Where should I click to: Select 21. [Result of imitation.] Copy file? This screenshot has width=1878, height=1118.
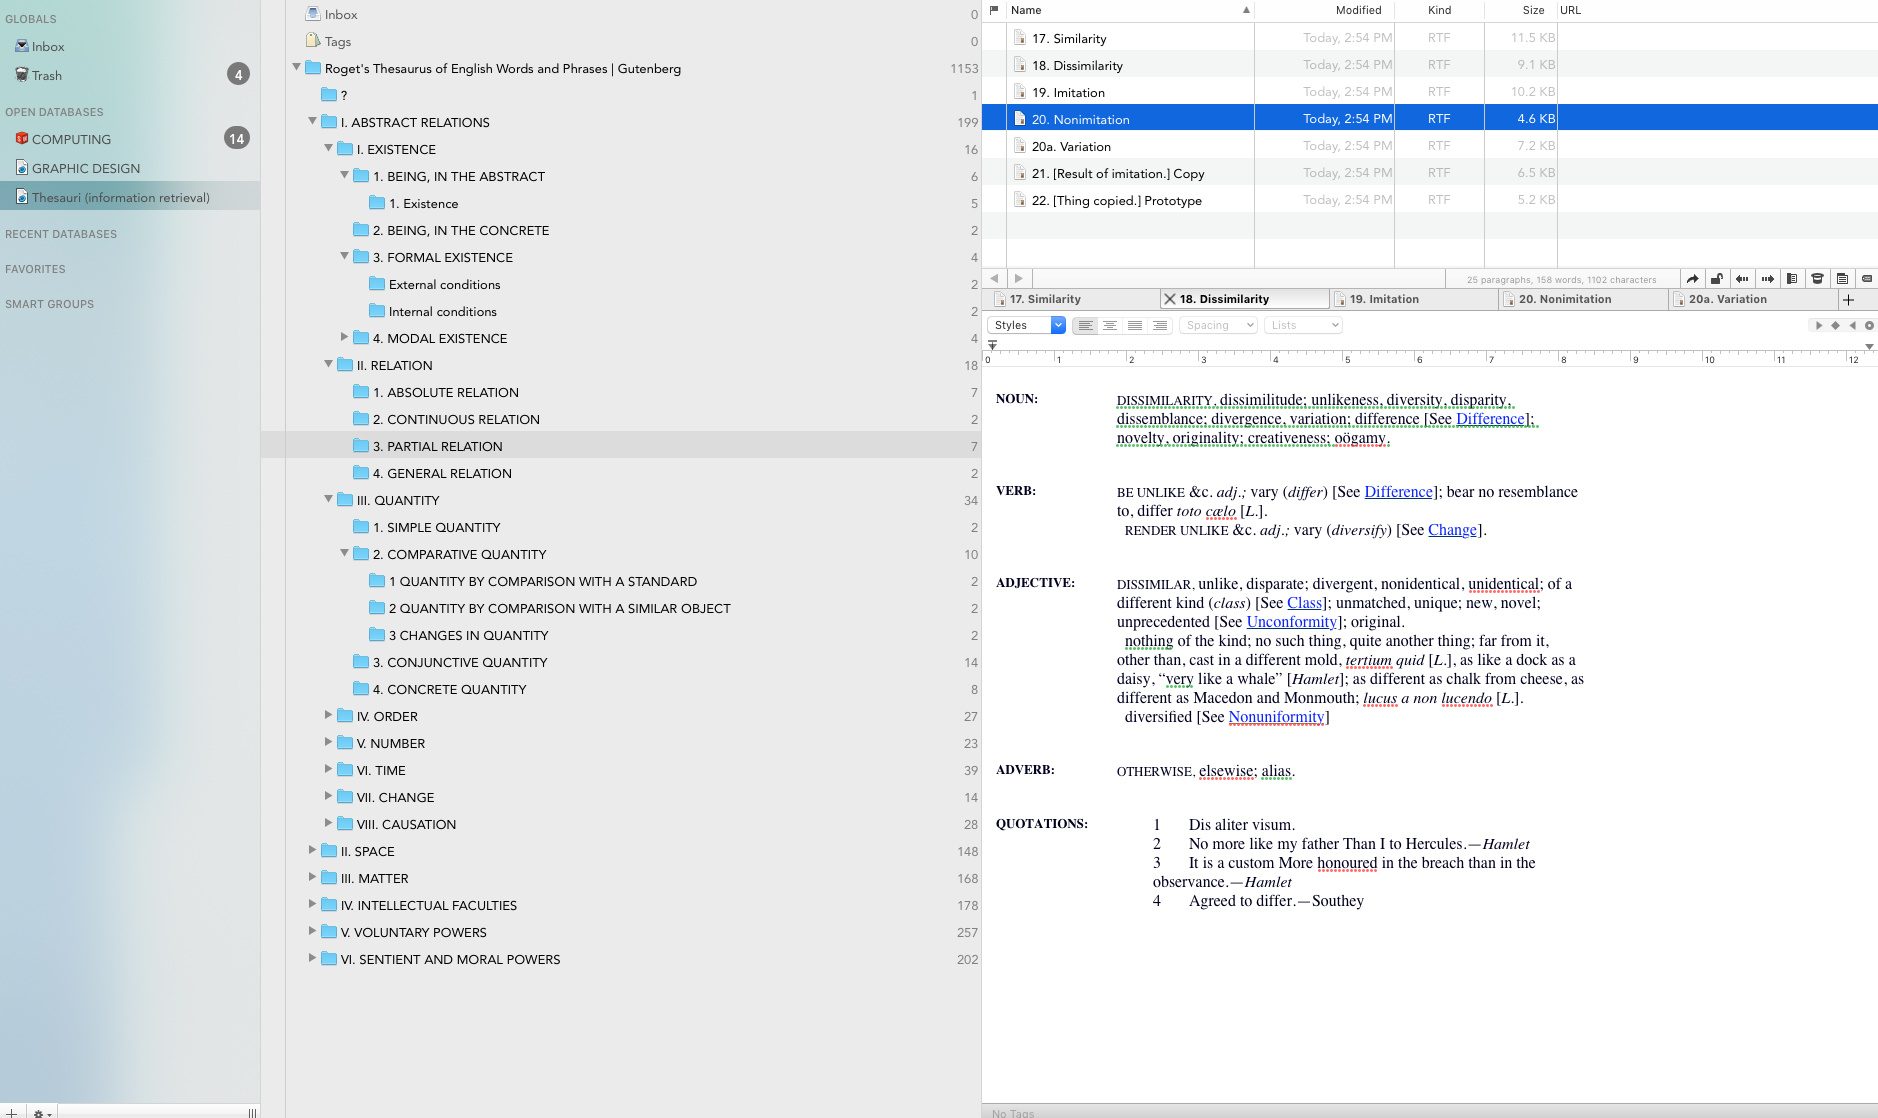click(1117, 173)
